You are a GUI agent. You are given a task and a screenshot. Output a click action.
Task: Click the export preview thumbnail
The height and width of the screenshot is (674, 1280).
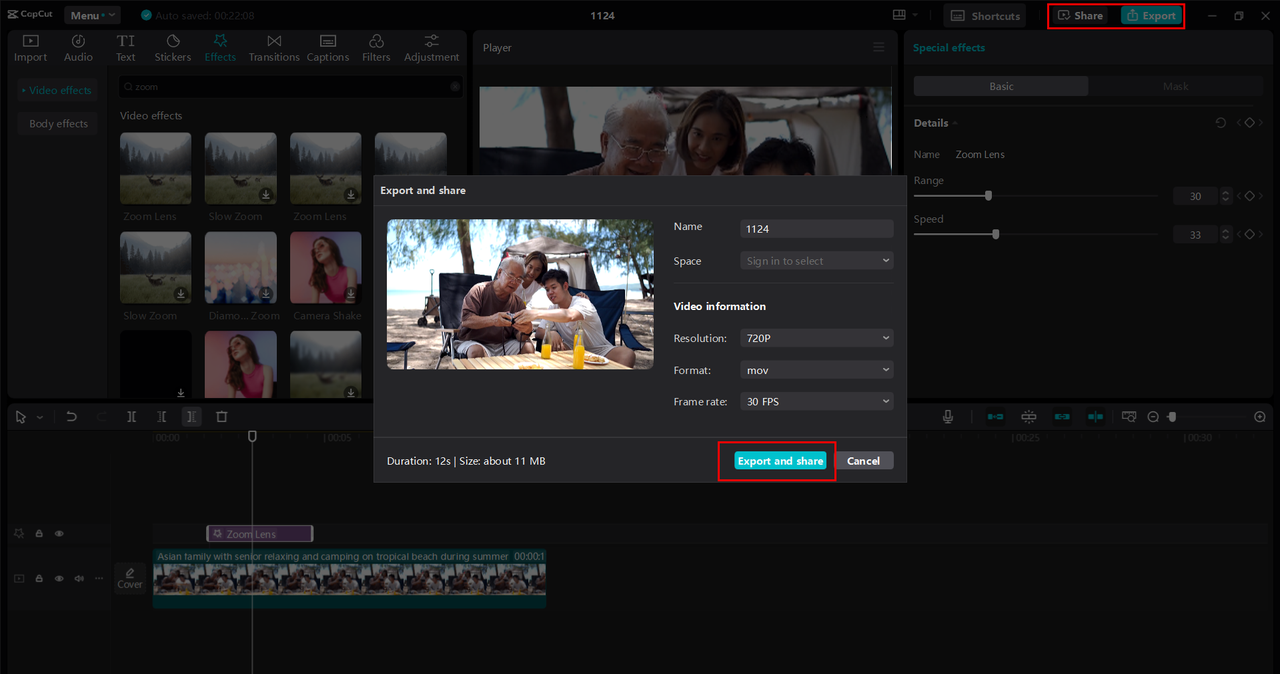coord(520,295)
